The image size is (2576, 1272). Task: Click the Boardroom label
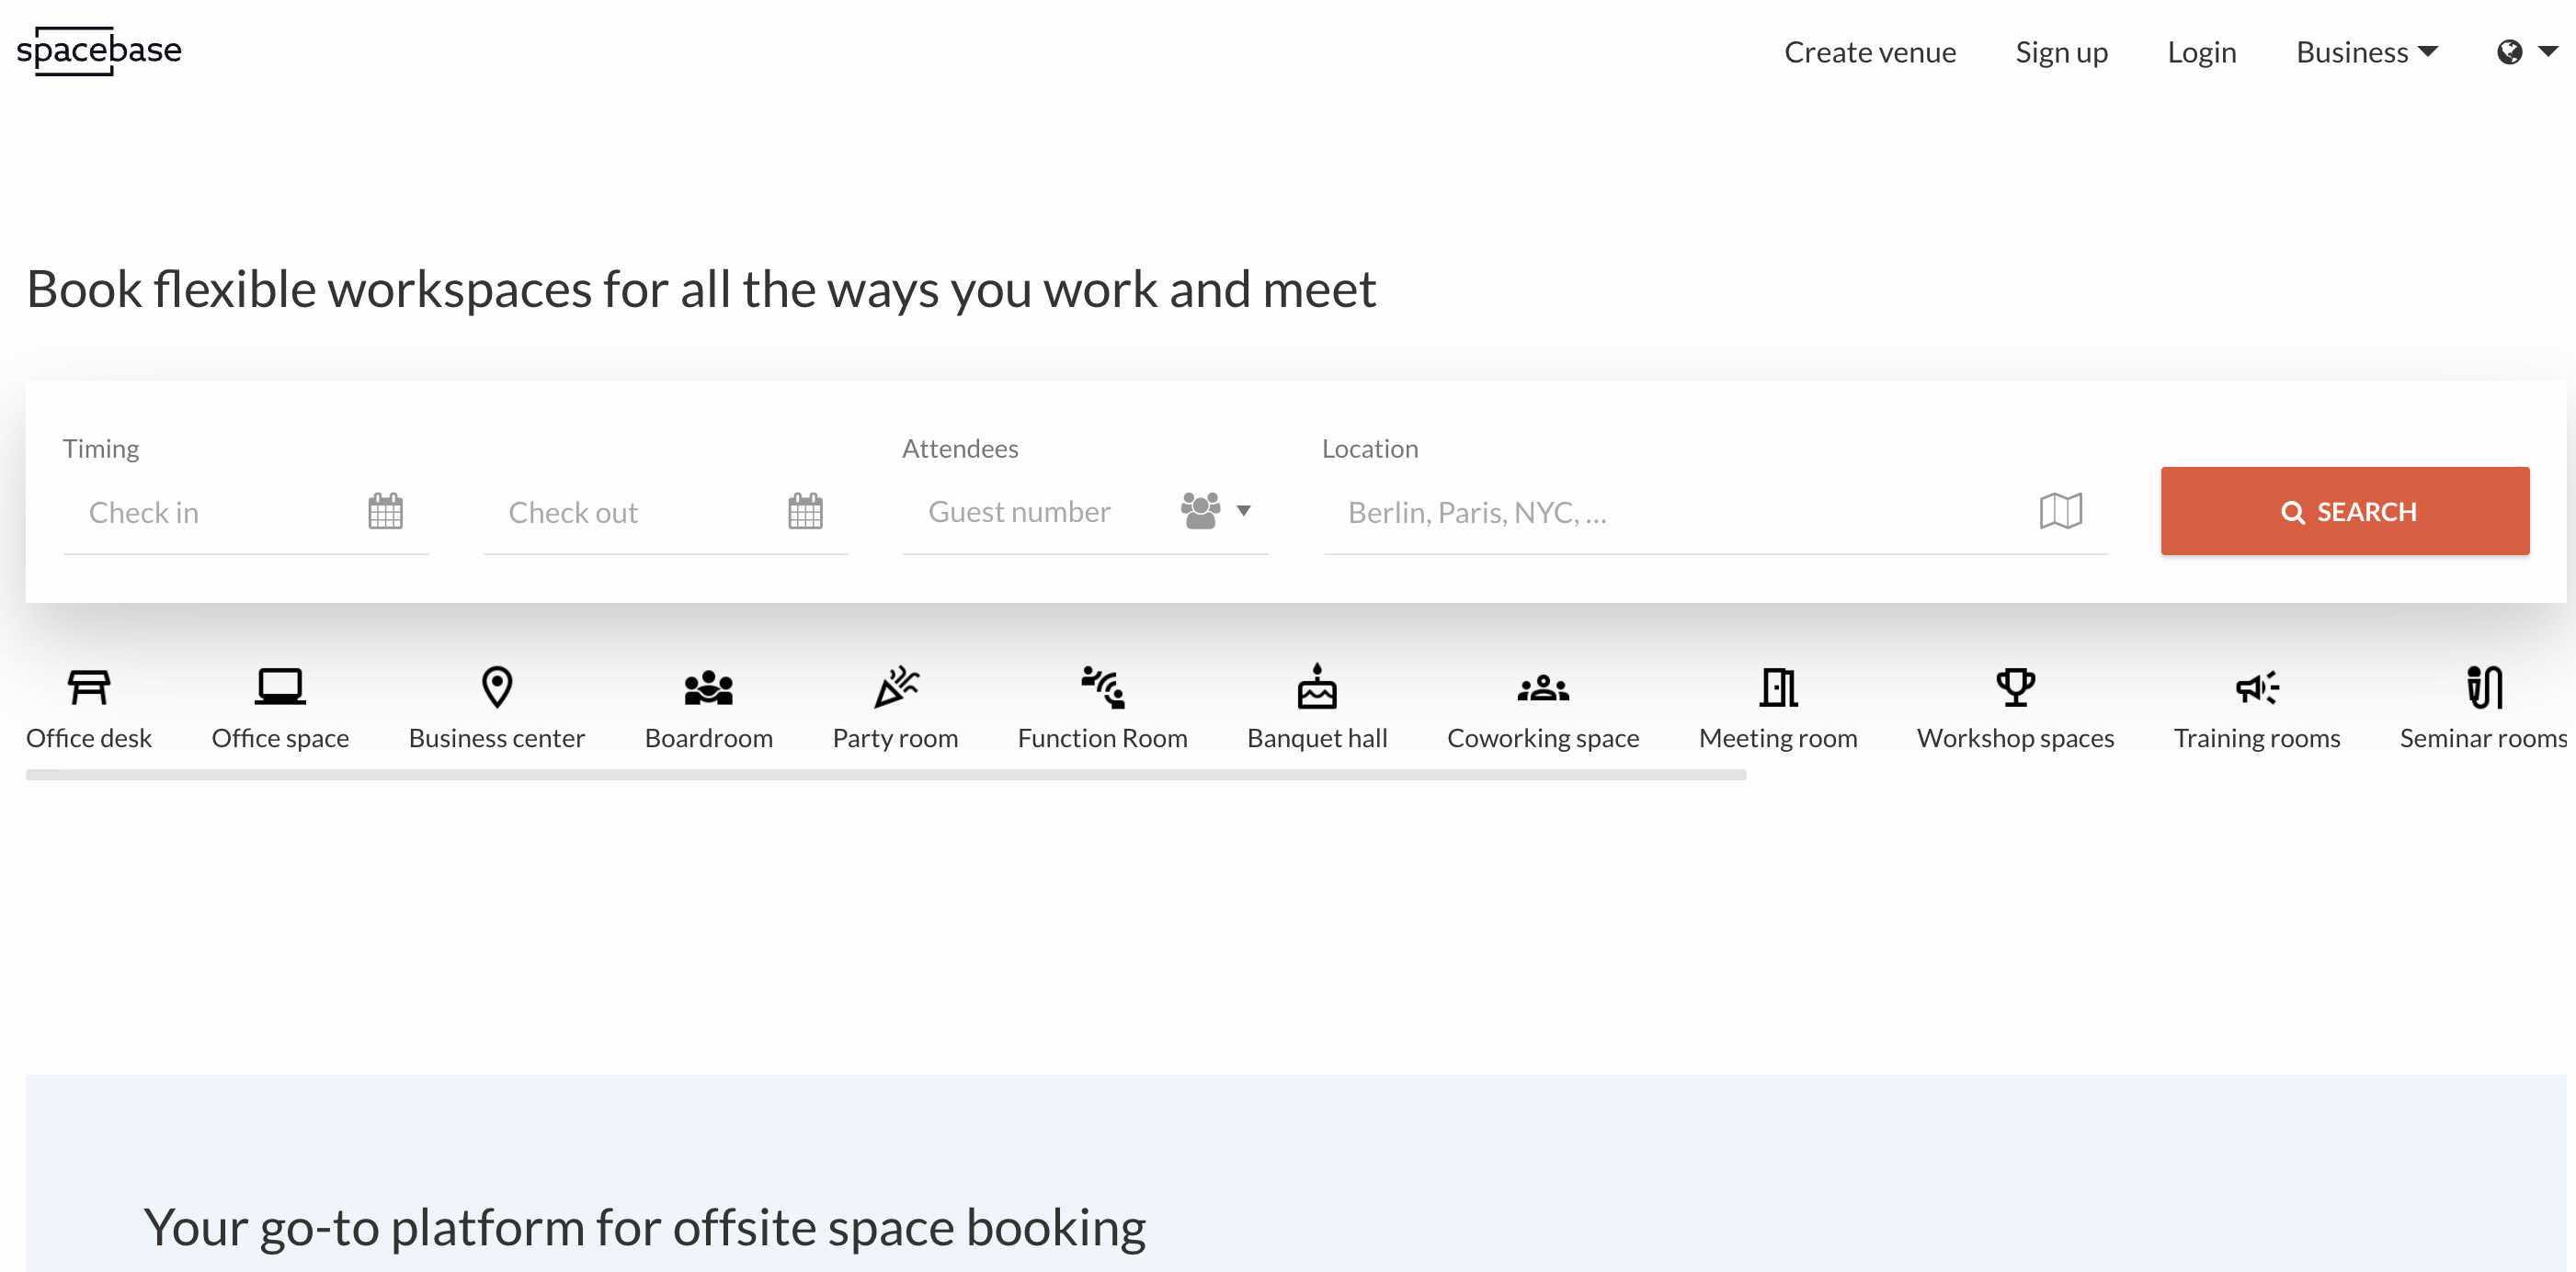[x=709, y=738]
